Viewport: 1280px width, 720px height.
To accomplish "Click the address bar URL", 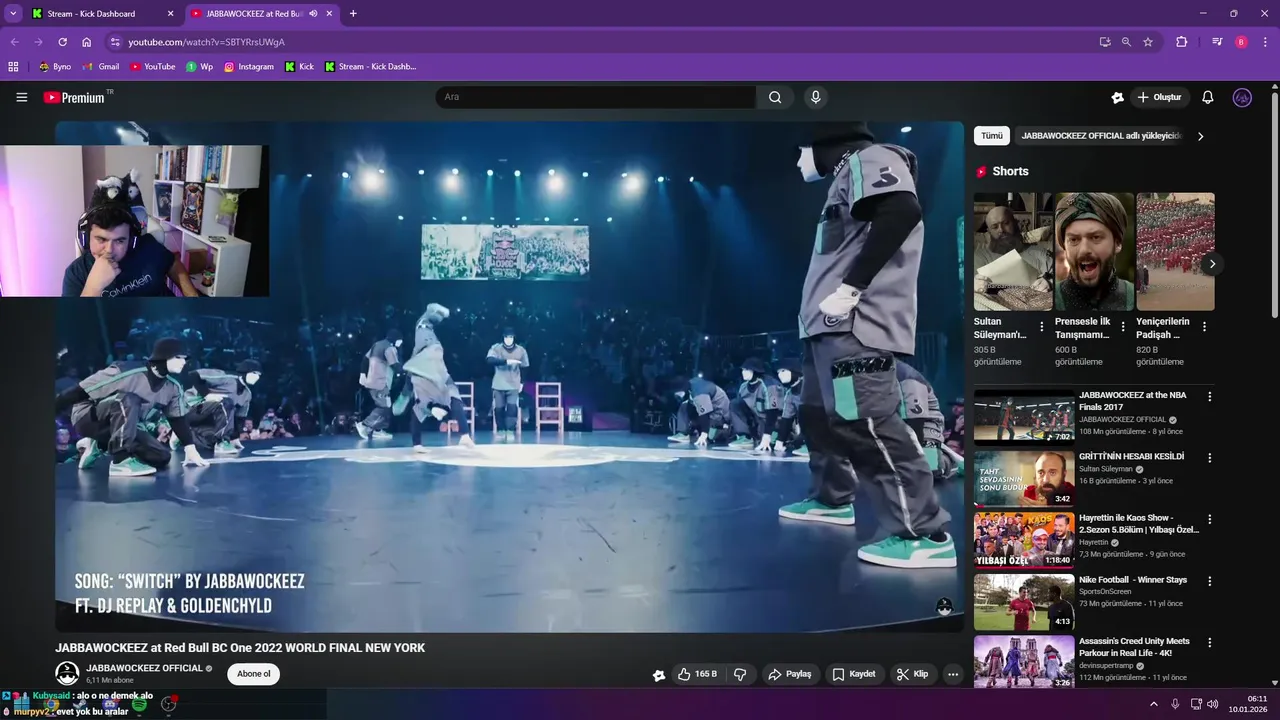I will coord(207,42).
